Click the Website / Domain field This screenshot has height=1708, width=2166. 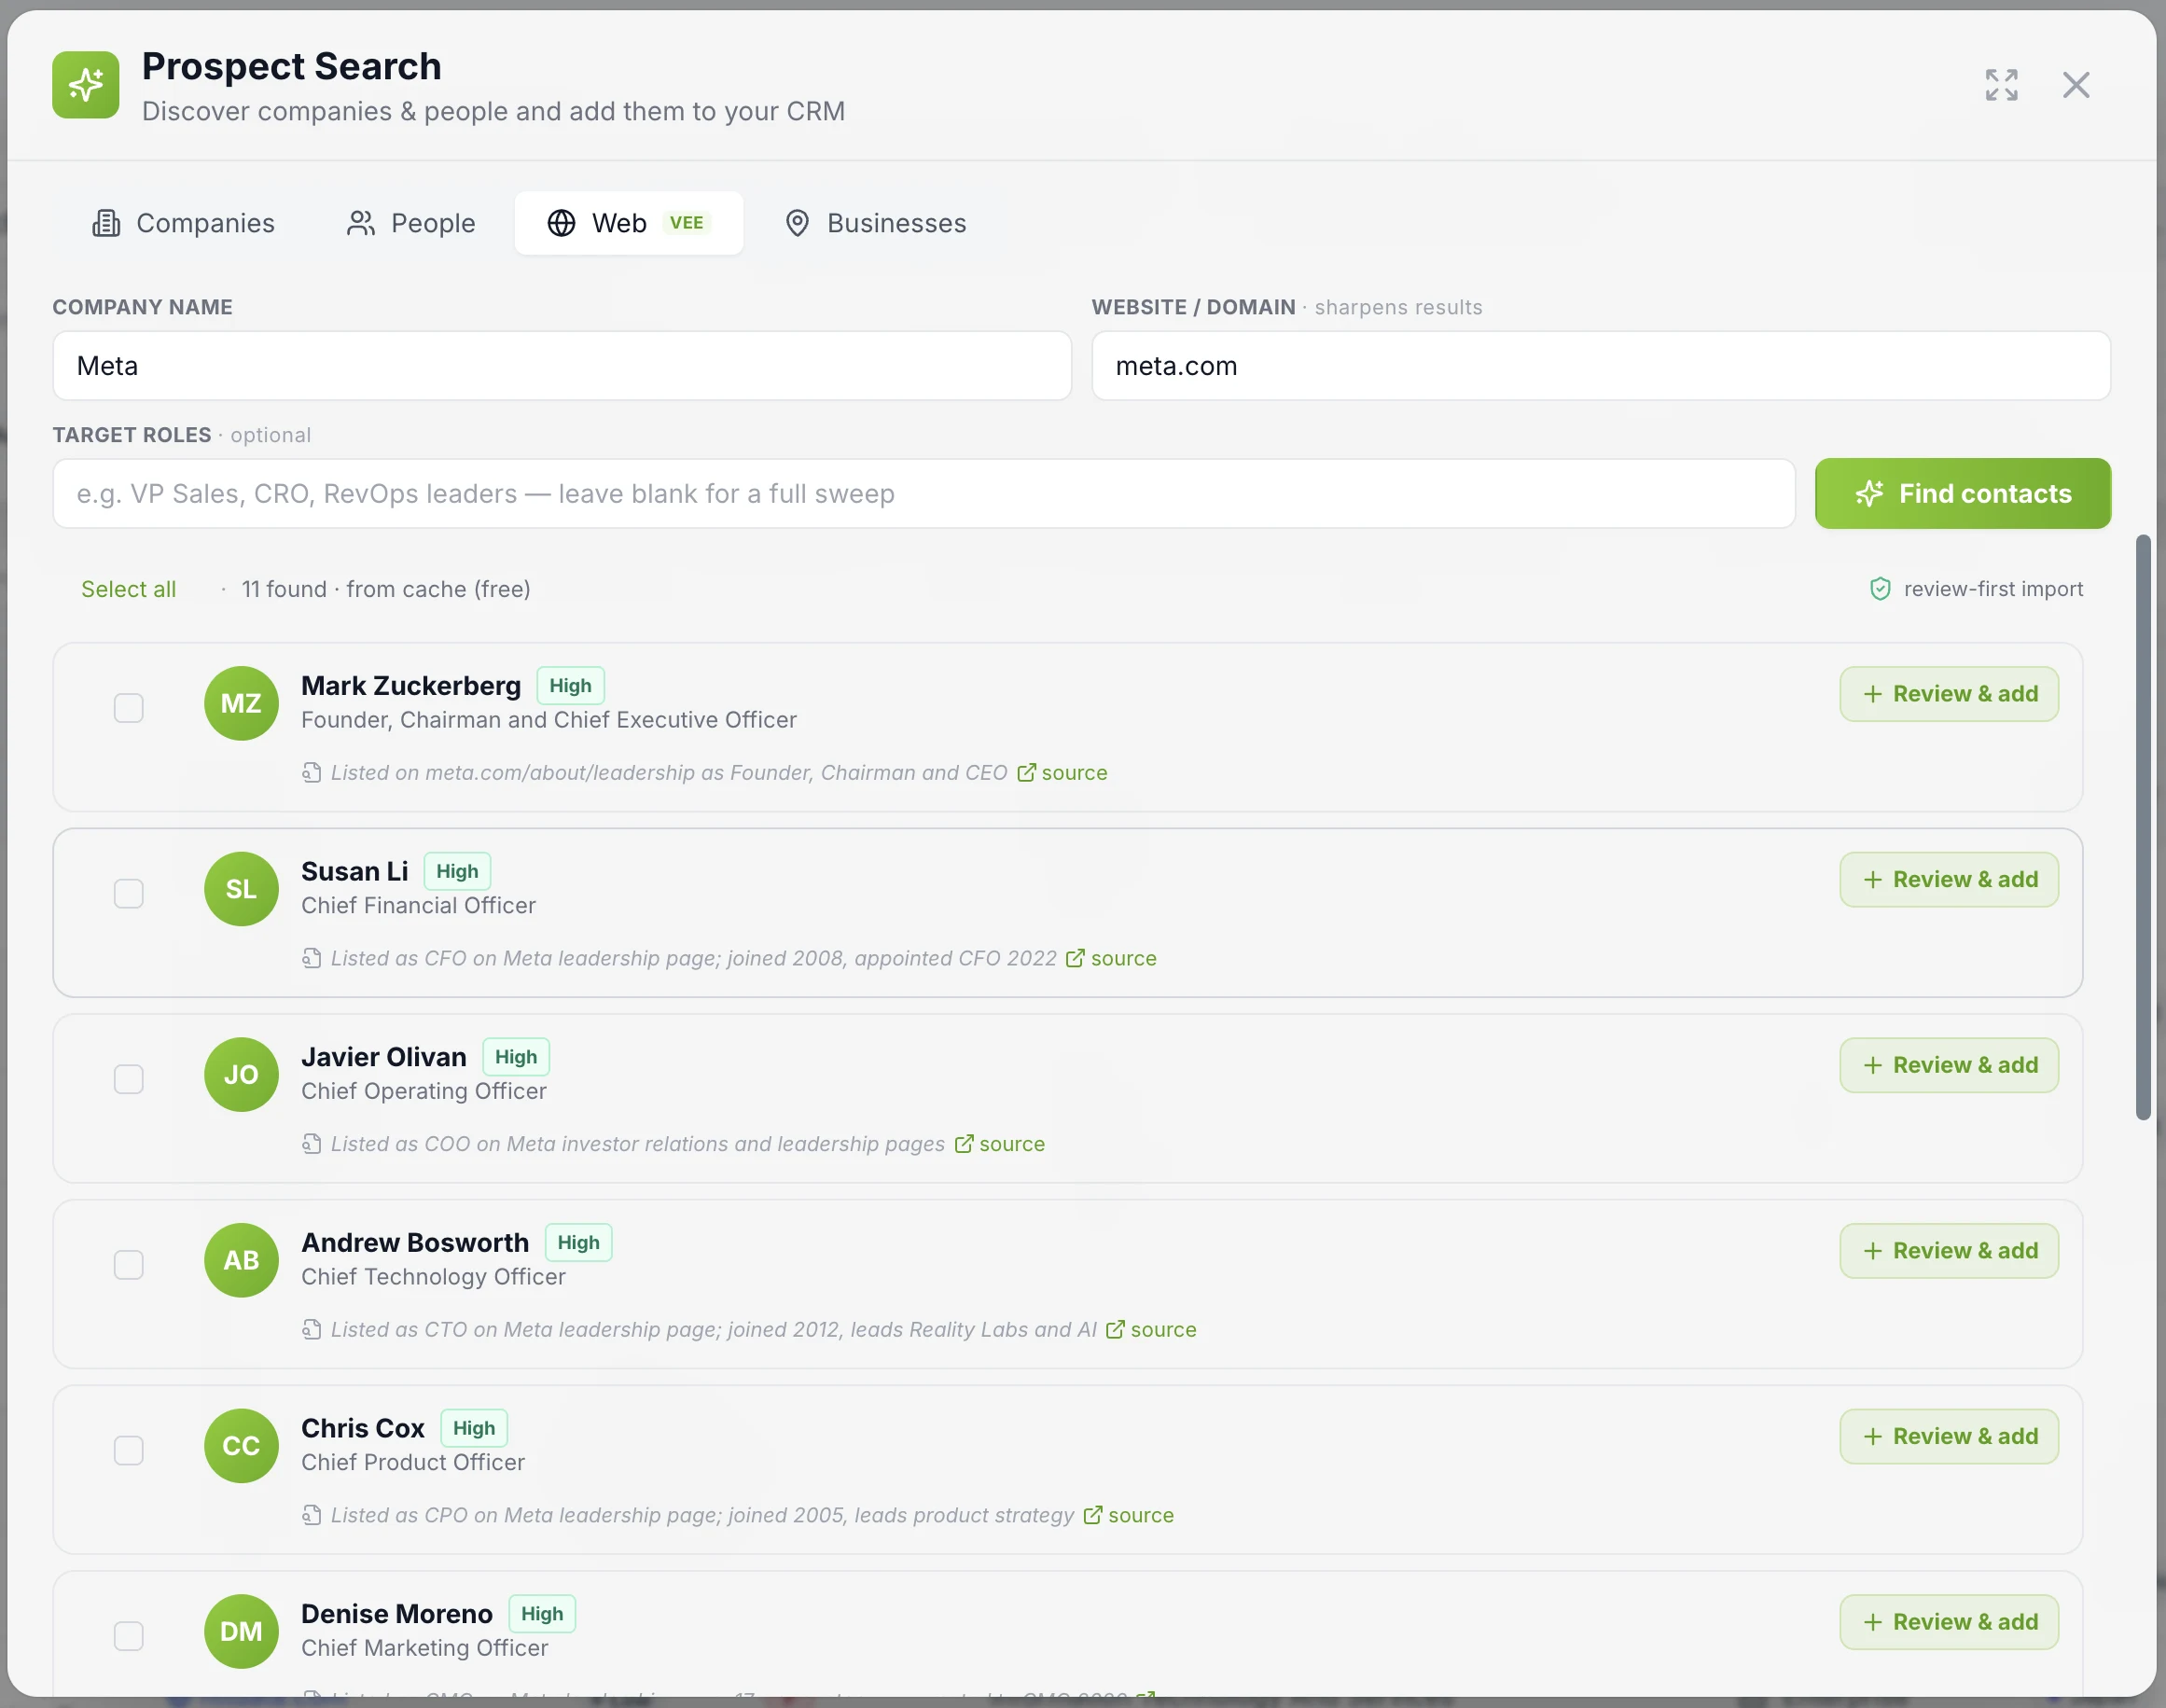[1601, 366]
